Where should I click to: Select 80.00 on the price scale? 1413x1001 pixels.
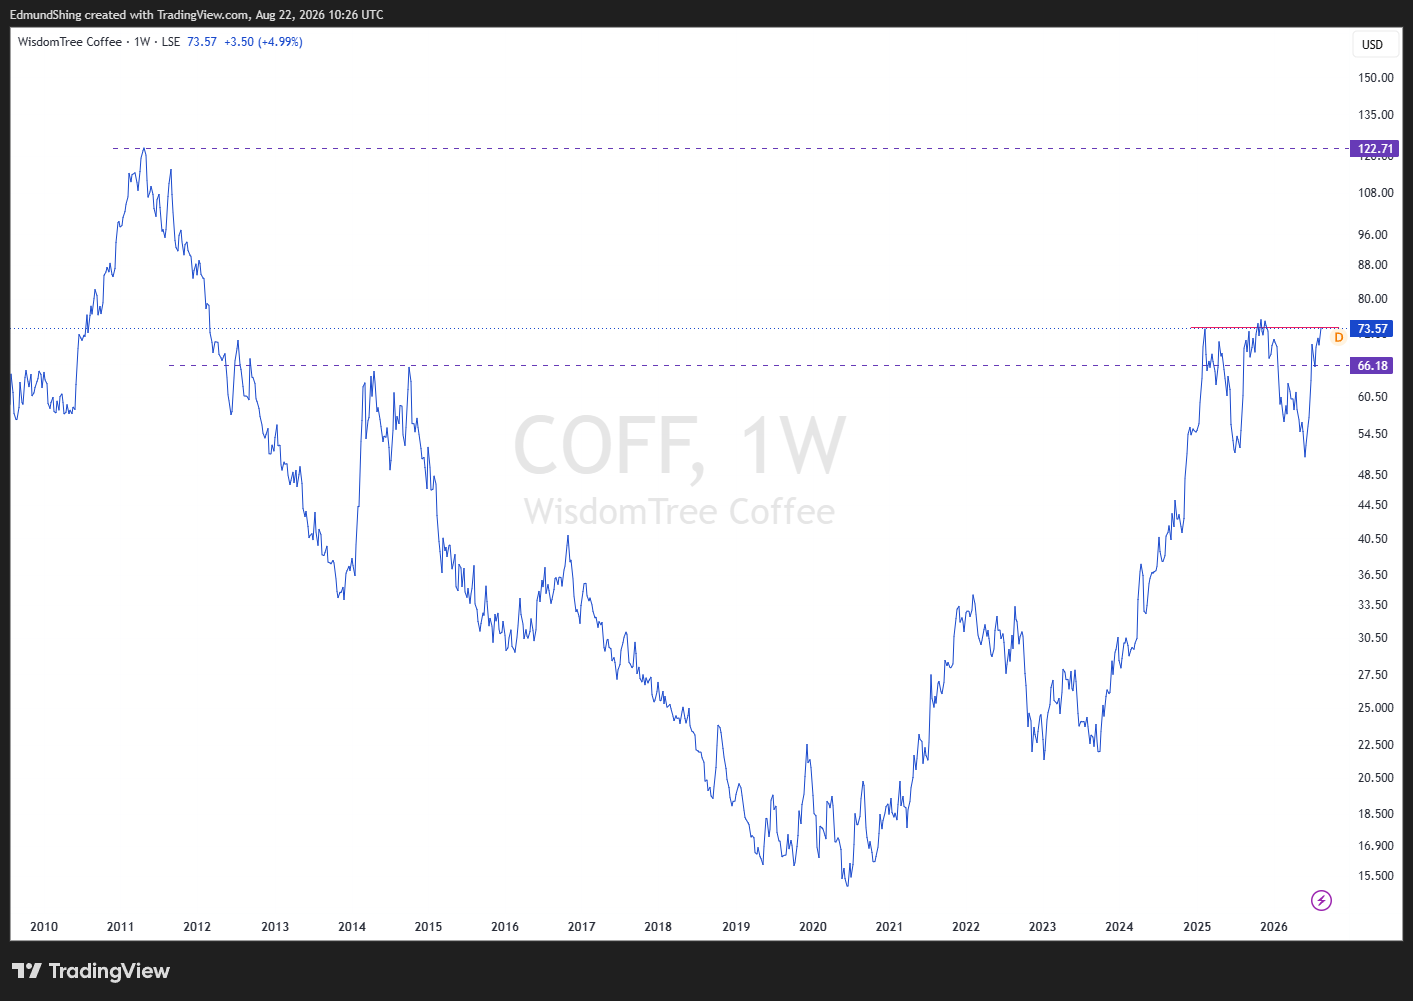[x=1372, y=299]
